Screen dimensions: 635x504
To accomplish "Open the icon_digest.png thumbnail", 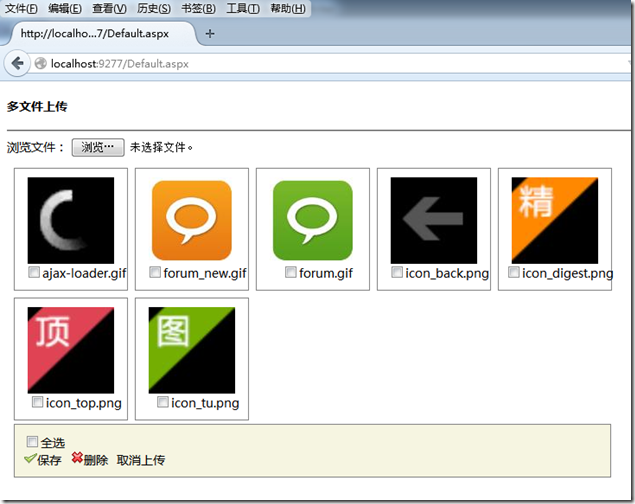I will 555,220.
